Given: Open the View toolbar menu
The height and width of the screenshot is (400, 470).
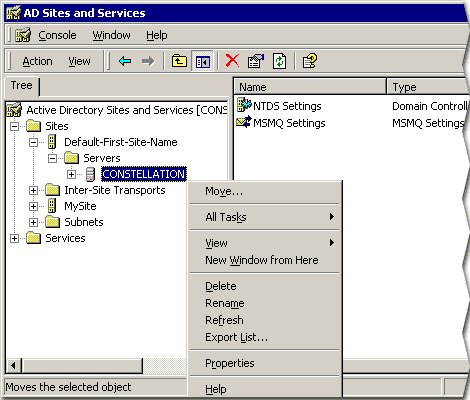Looking at the screenshot, I should pyautogui.click(x=79, y=61).
